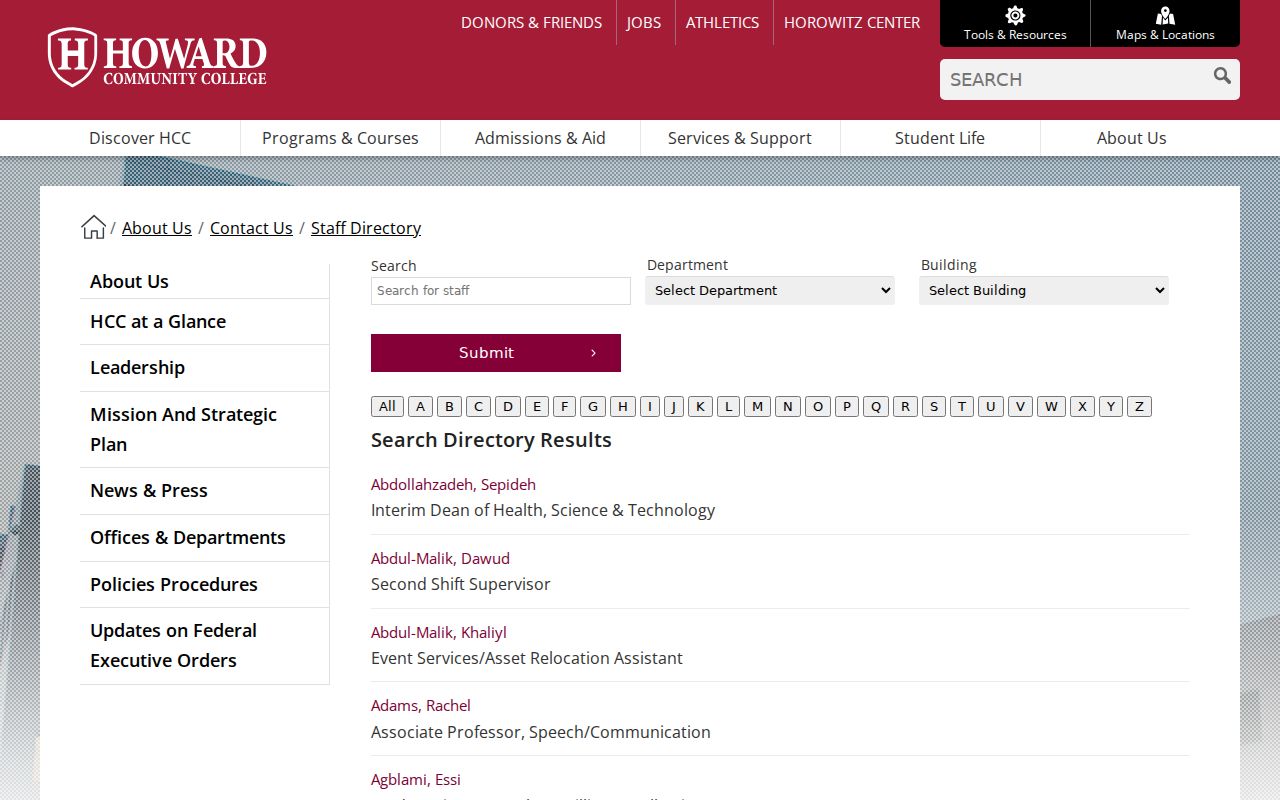Open the Select Building dropdown
Image resolution: width=1280 pixels, height=800 pixels.
pyautogui.click(x=1044, y=290)
